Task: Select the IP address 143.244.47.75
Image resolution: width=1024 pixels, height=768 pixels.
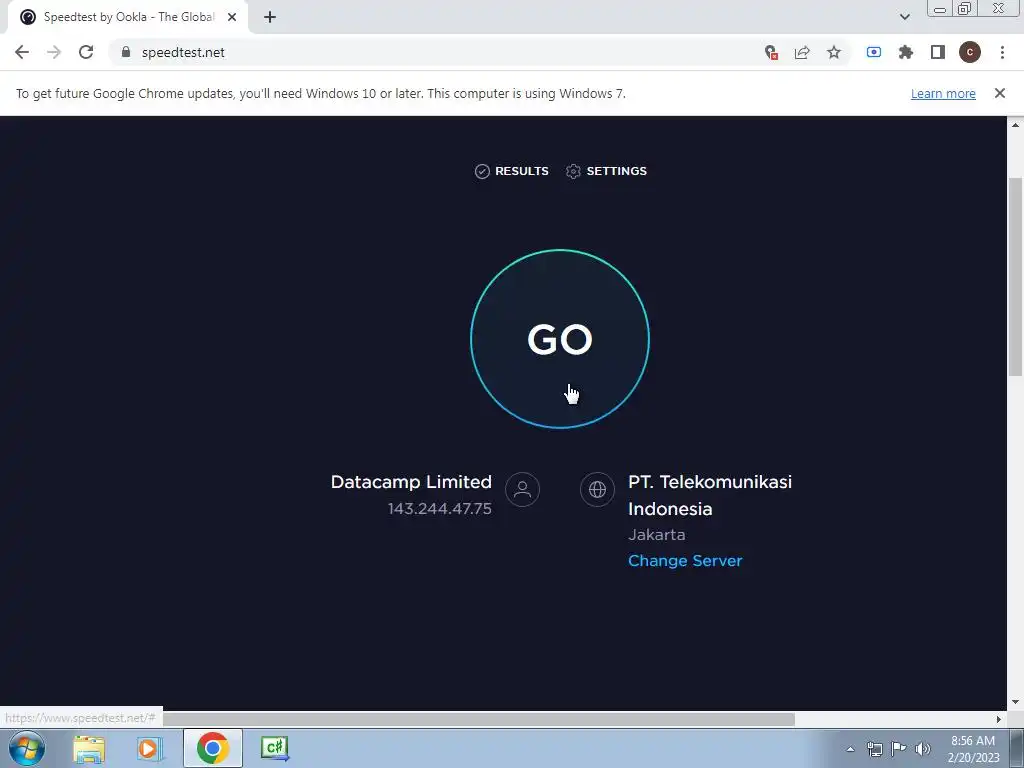Action: click(440, 509)
